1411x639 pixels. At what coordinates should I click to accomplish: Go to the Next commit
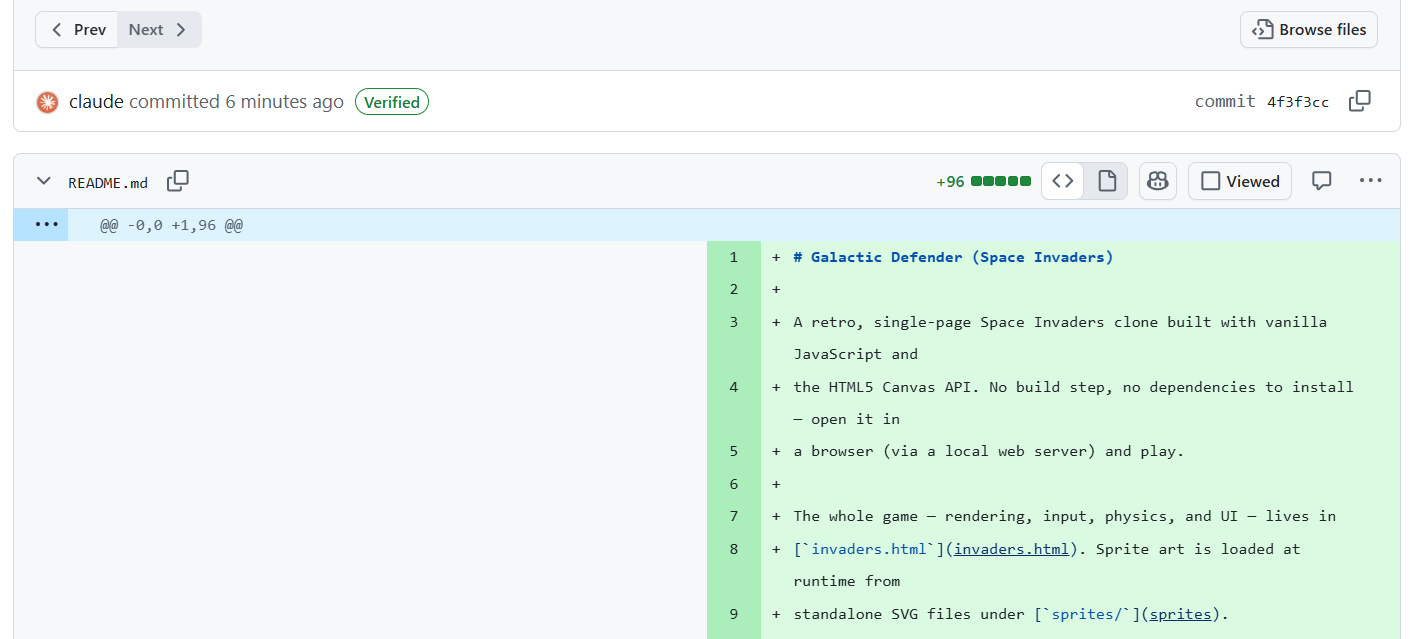click(159, 30)
